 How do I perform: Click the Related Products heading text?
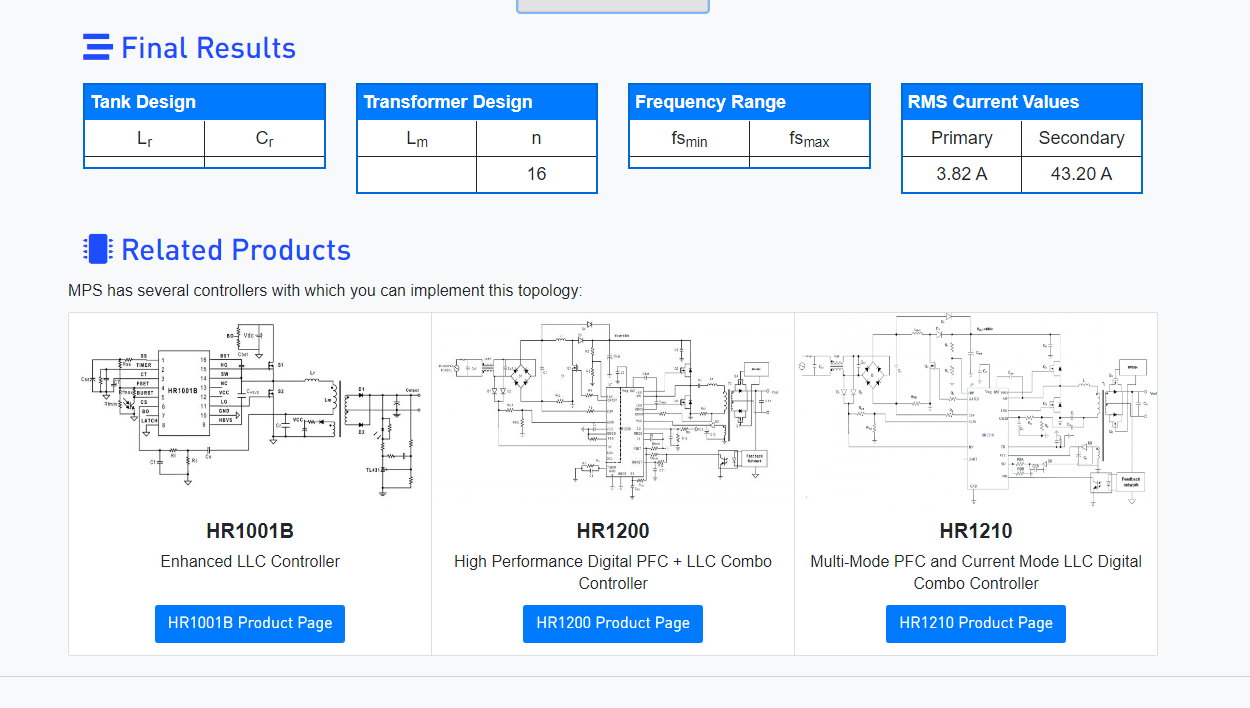coord(236,250)
